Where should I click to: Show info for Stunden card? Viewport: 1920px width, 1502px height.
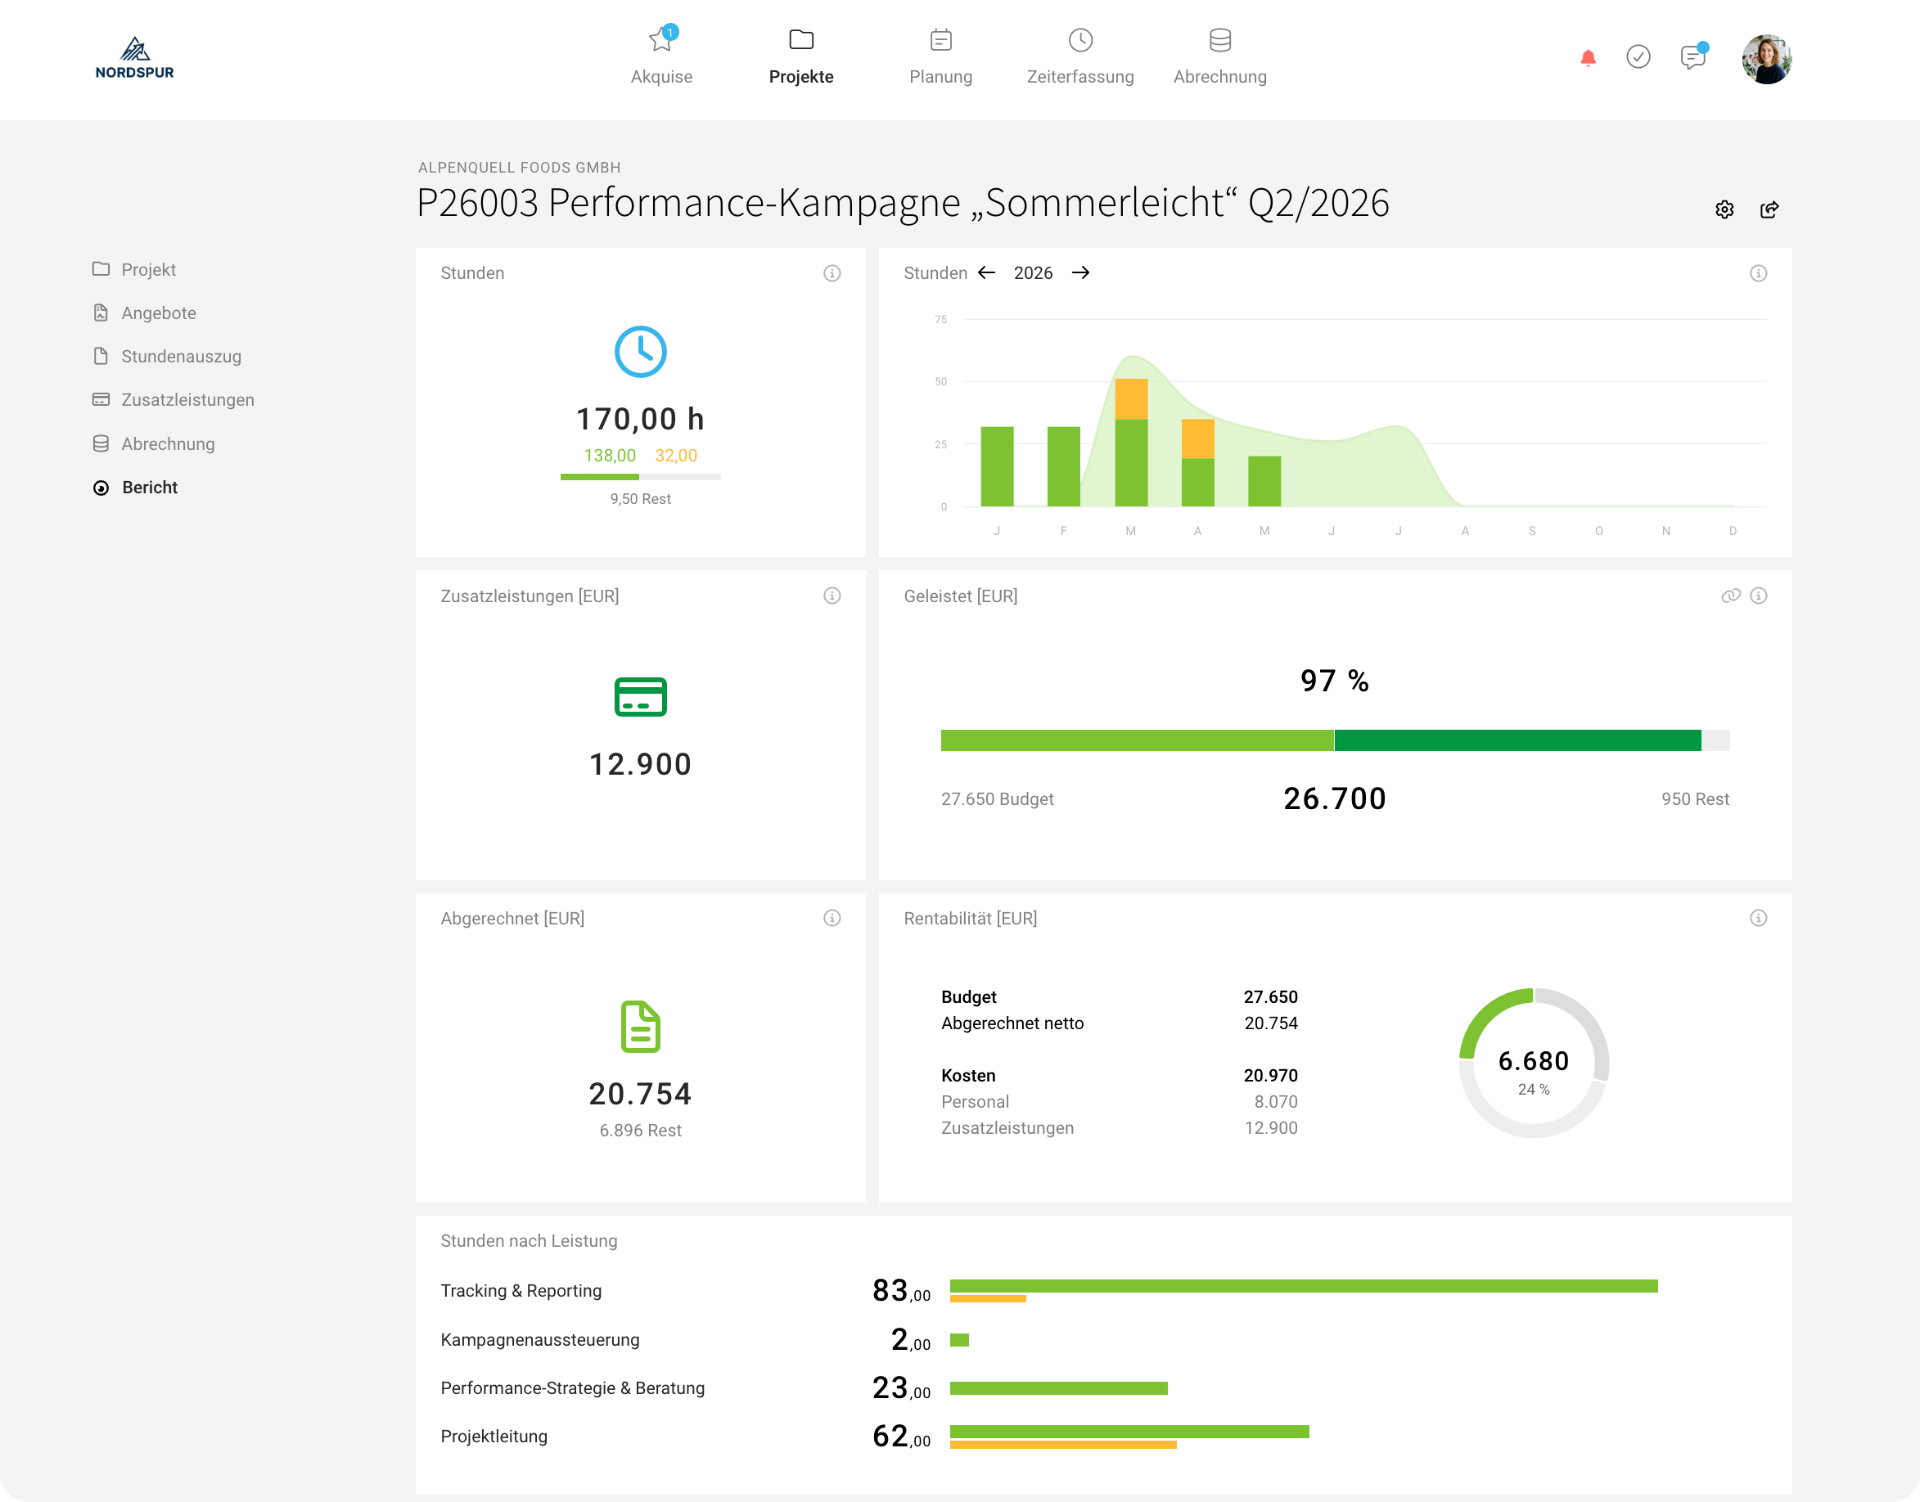point(832,273)
